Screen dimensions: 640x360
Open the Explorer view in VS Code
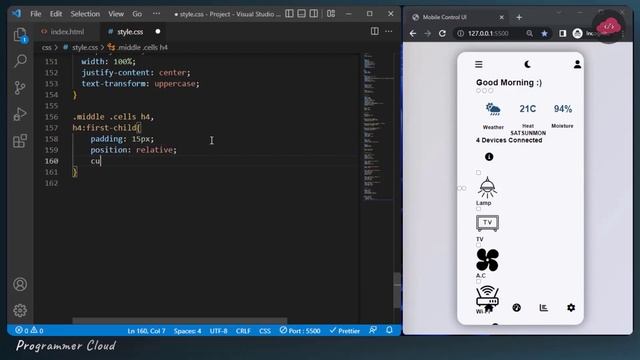(20, 35)
